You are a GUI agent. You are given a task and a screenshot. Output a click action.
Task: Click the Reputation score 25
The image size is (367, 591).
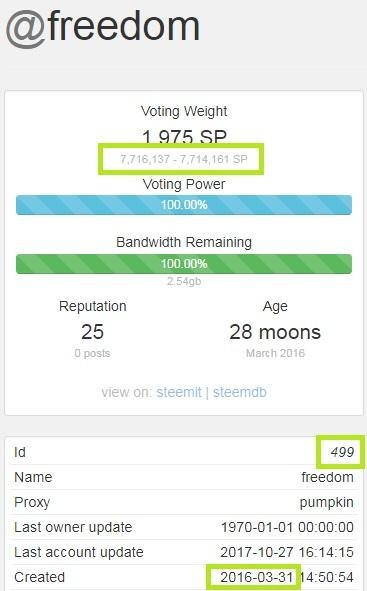[x=92, y=332]
